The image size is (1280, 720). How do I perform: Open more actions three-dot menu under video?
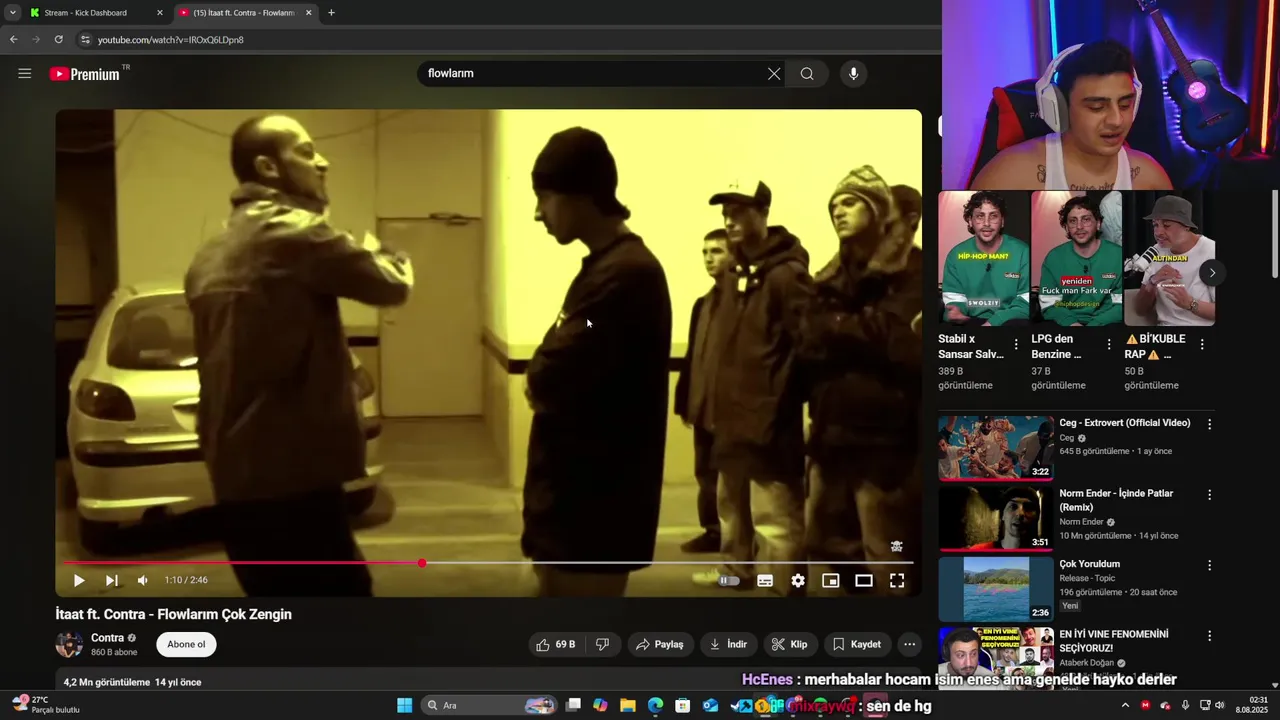tap(909, 644)
